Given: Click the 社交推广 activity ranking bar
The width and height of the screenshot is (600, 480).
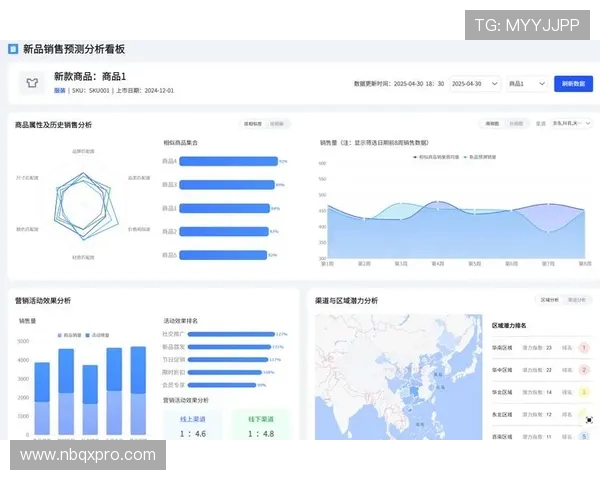Looking at the screenshot, I should pyautogui.click(x=231, y=334).
